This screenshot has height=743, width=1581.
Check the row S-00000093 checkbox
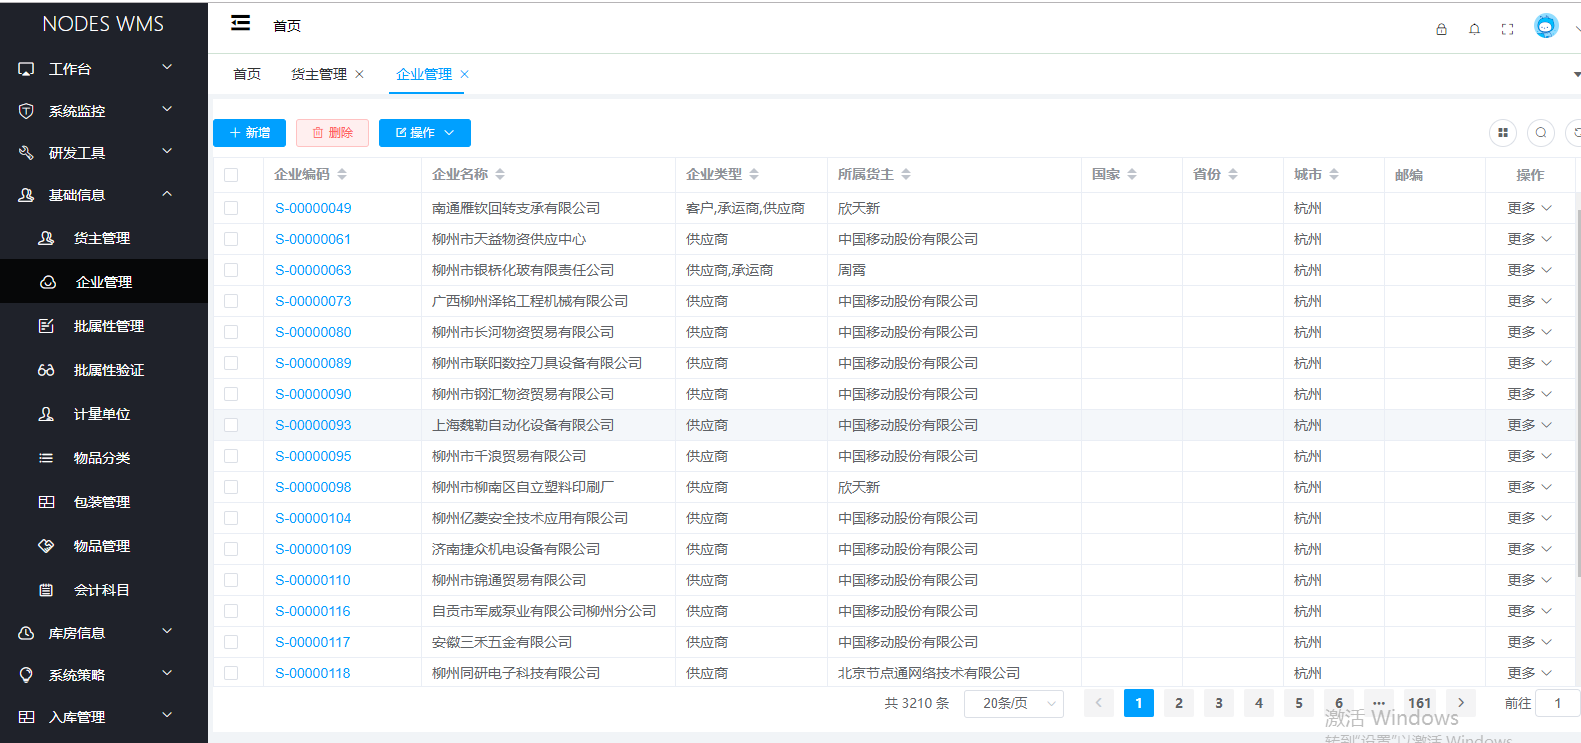click(231, 425)
